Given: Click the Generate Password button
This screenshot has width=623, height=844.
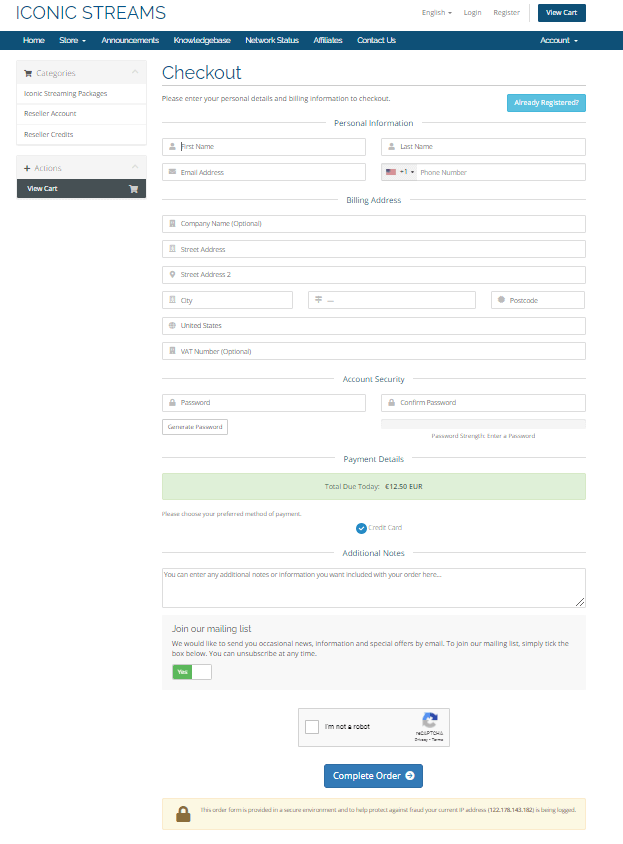Looking at the screenshot, I should [195, 427].
